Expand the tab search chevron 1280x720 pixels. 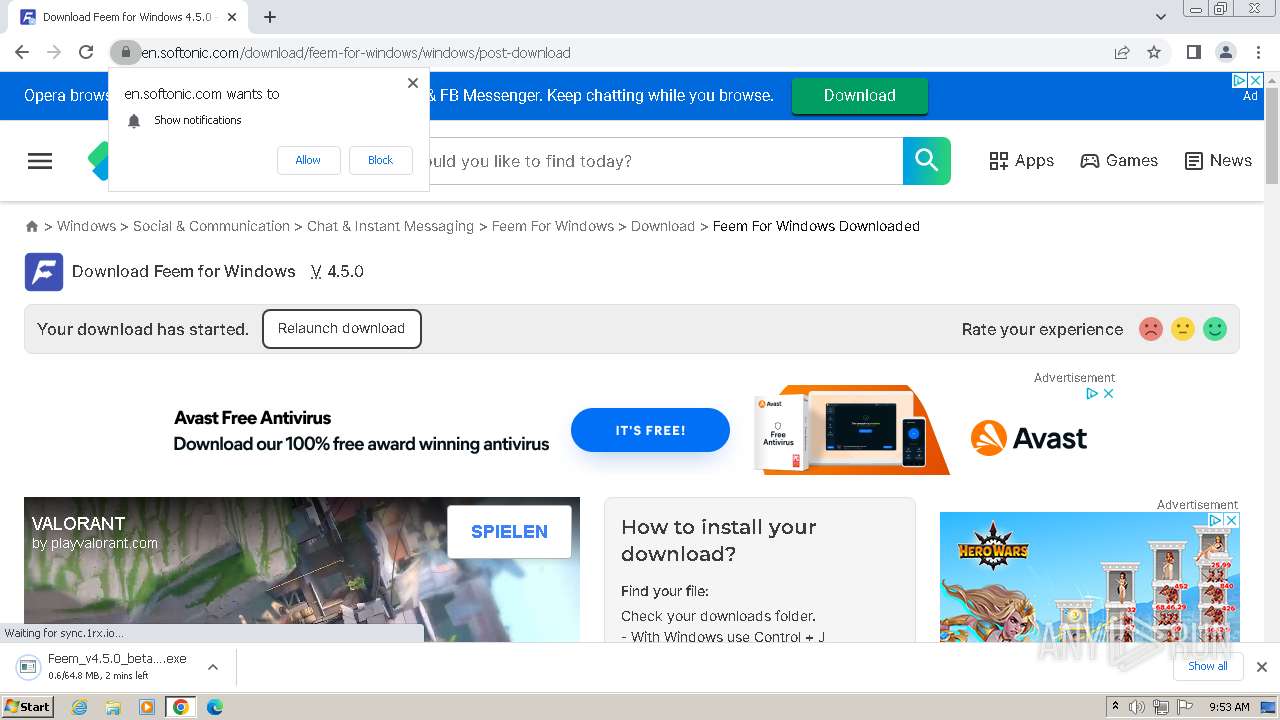click(x=1160, y=17)
